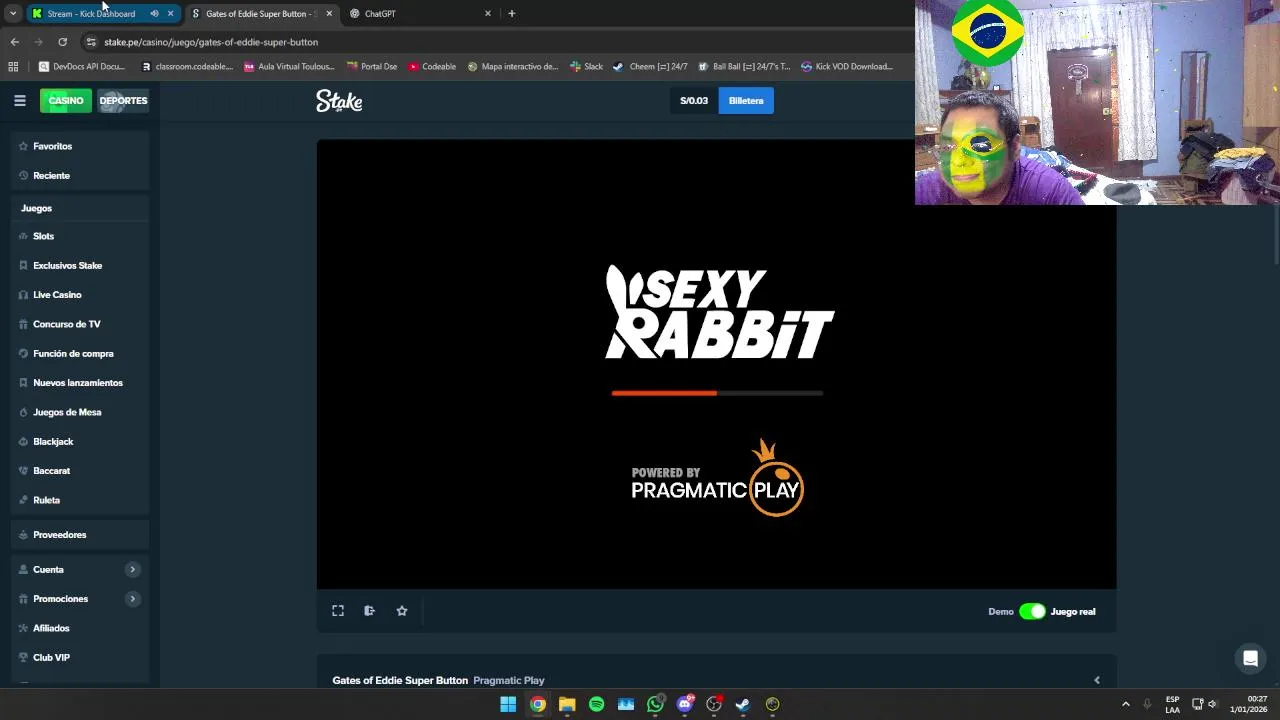
Task: Click ESP LAA language indicator
Action: (x=1172, y=704)
